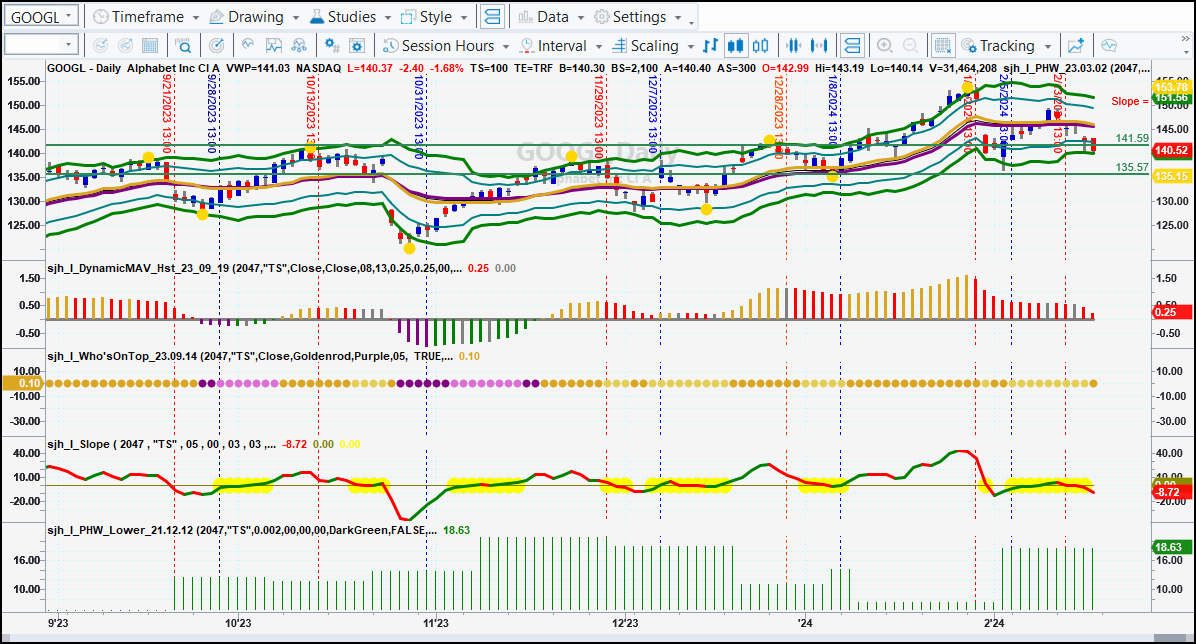The width and height of the screenshot is (1196, 644).
Task: Click the red 140.52 last price tag
Action: coord(1172,150)
